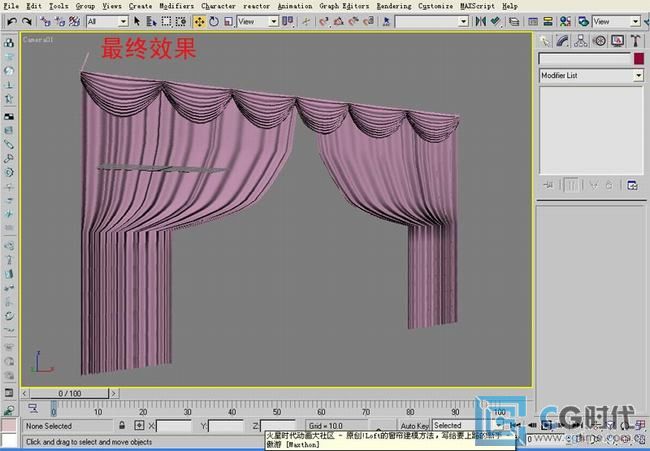Screen dimensions: 650x451
Task: Toggle the Percent Snap button
Action: [x=354, y=21]
